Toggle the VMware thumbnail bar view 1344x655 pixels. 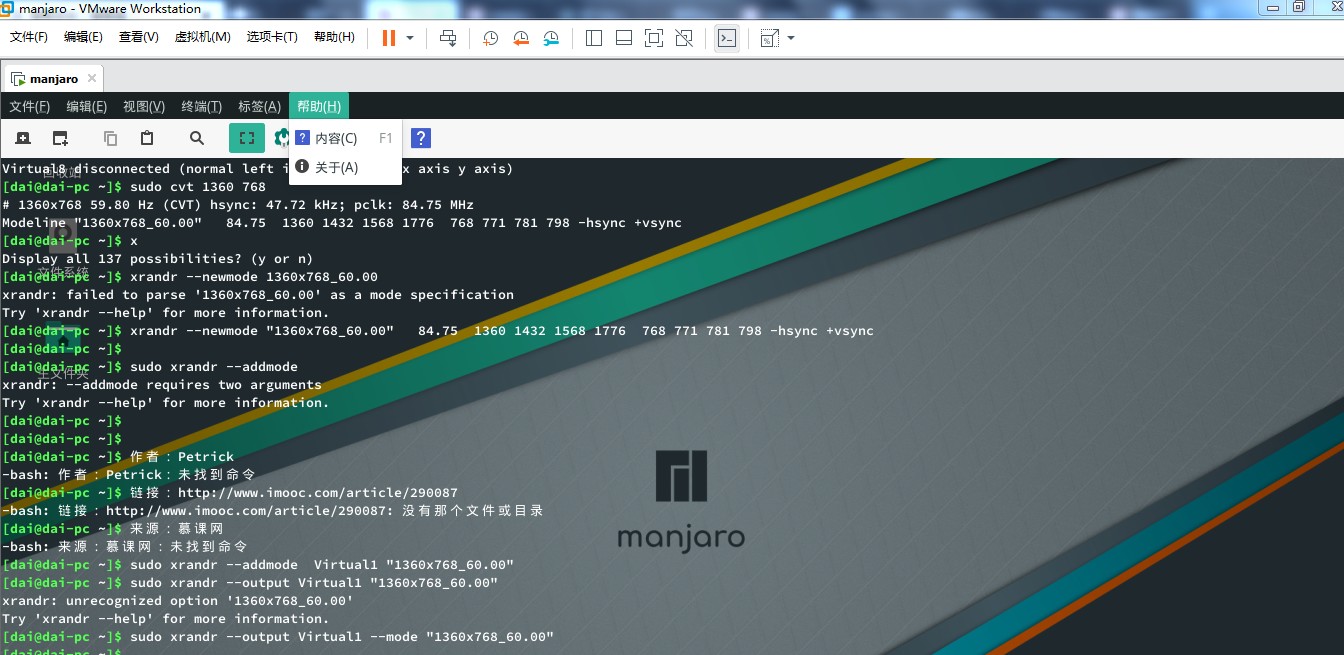(x=623, y=38)
